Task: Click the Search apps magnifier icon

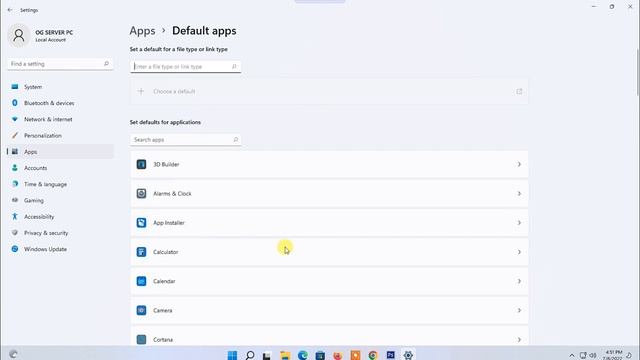Action: (236, 140)
